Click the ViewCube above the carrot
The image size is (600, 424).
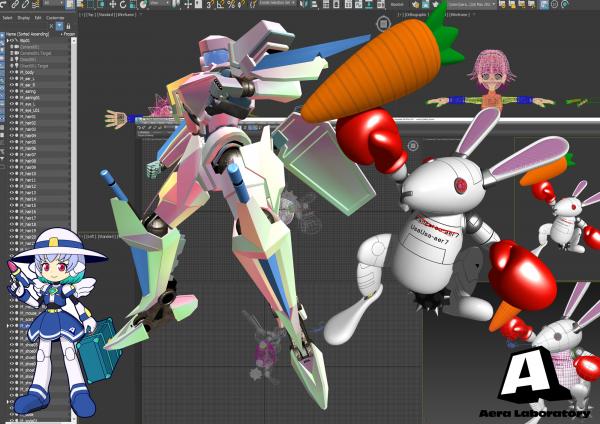pyautogui.click(x=383, y=24)
